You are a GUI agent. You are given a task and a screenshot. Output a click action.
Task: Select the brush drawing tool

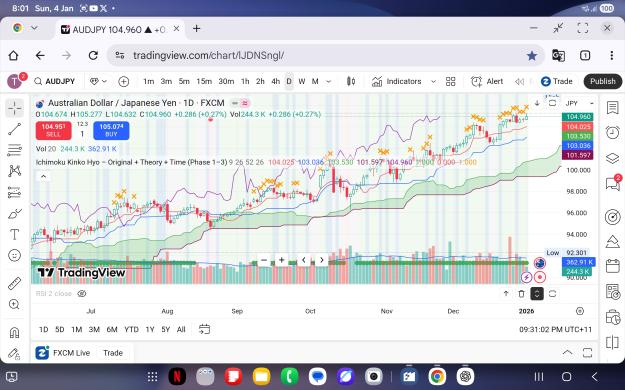click(15, 214)
